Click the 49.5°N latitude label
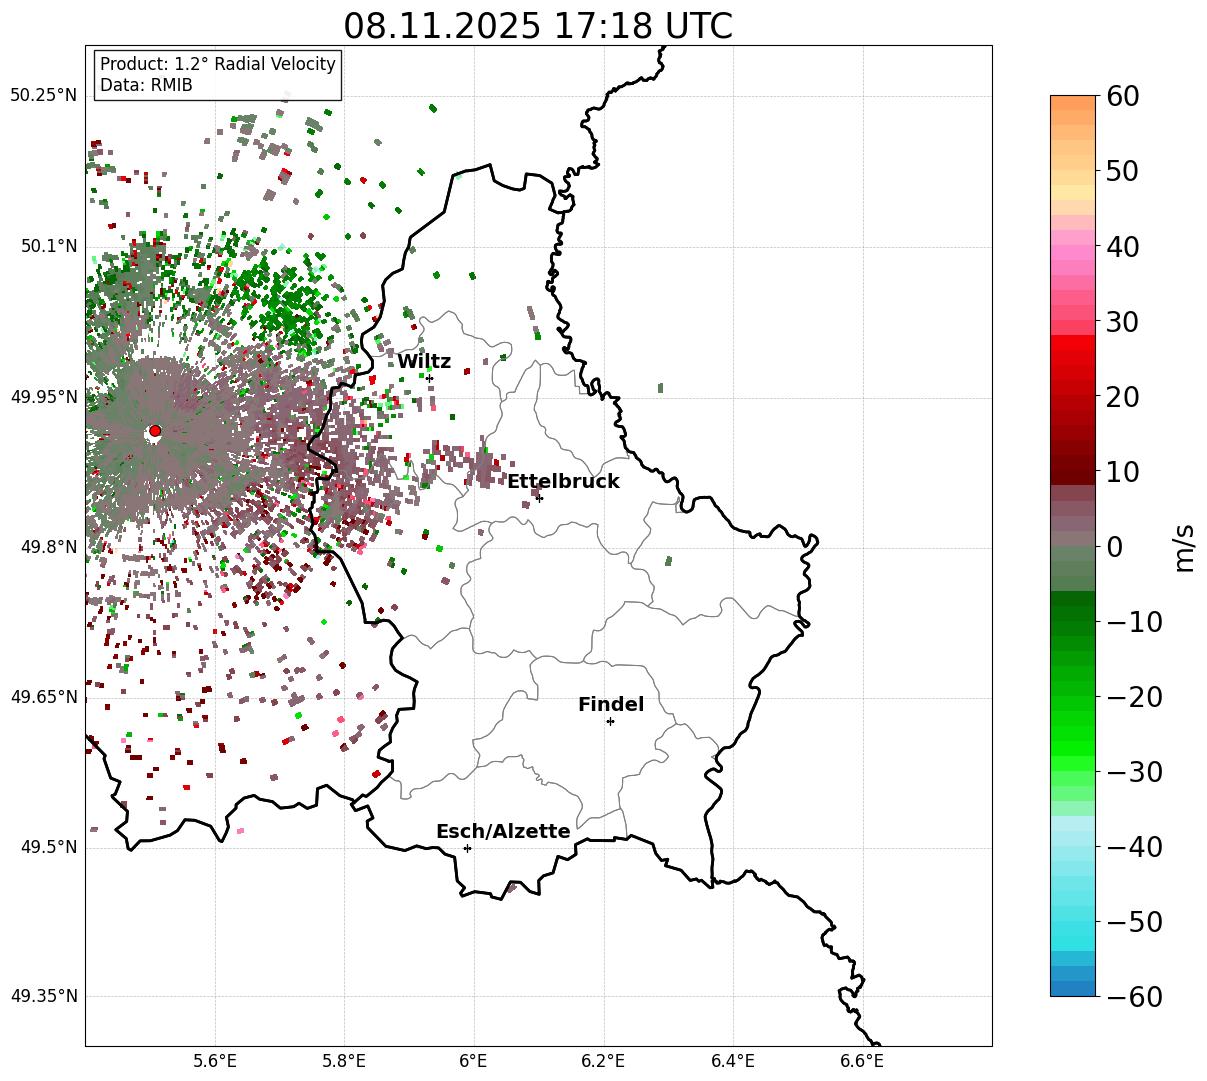The width and height of the screenshot is (1207, 1081). point(48,847)
